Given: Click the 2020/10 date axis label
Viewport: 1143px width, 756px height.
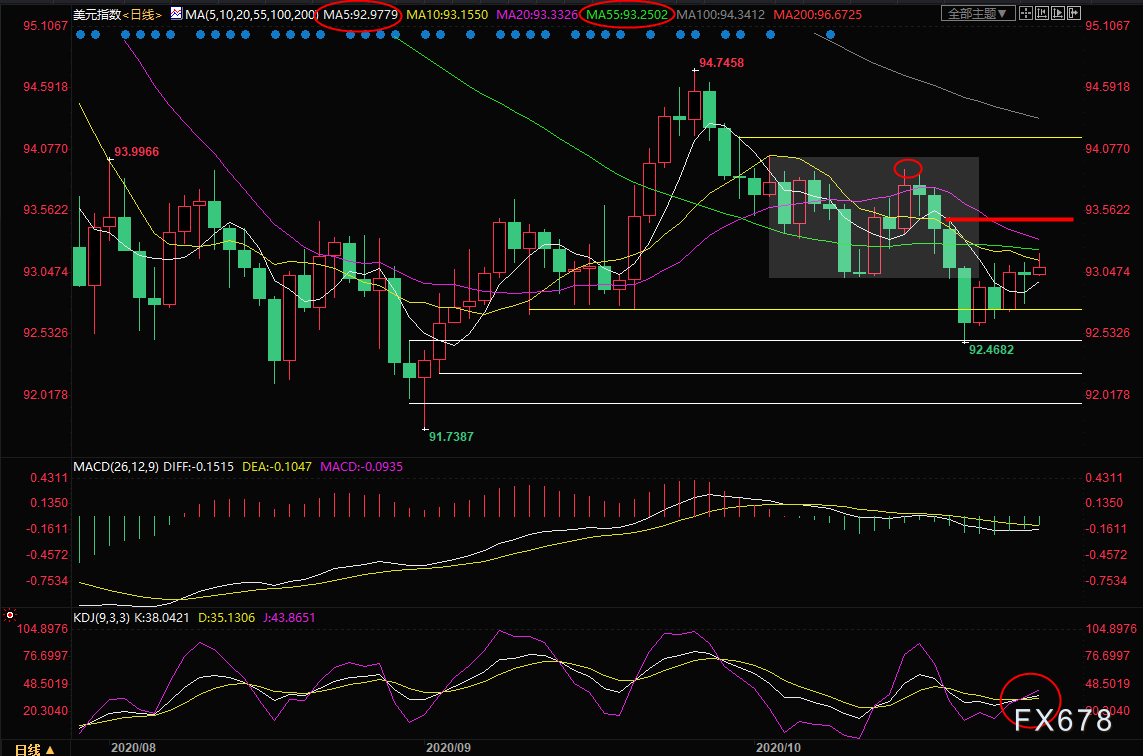Looking at the screenshot, I should pyautogui.click(x=779, y=748).
